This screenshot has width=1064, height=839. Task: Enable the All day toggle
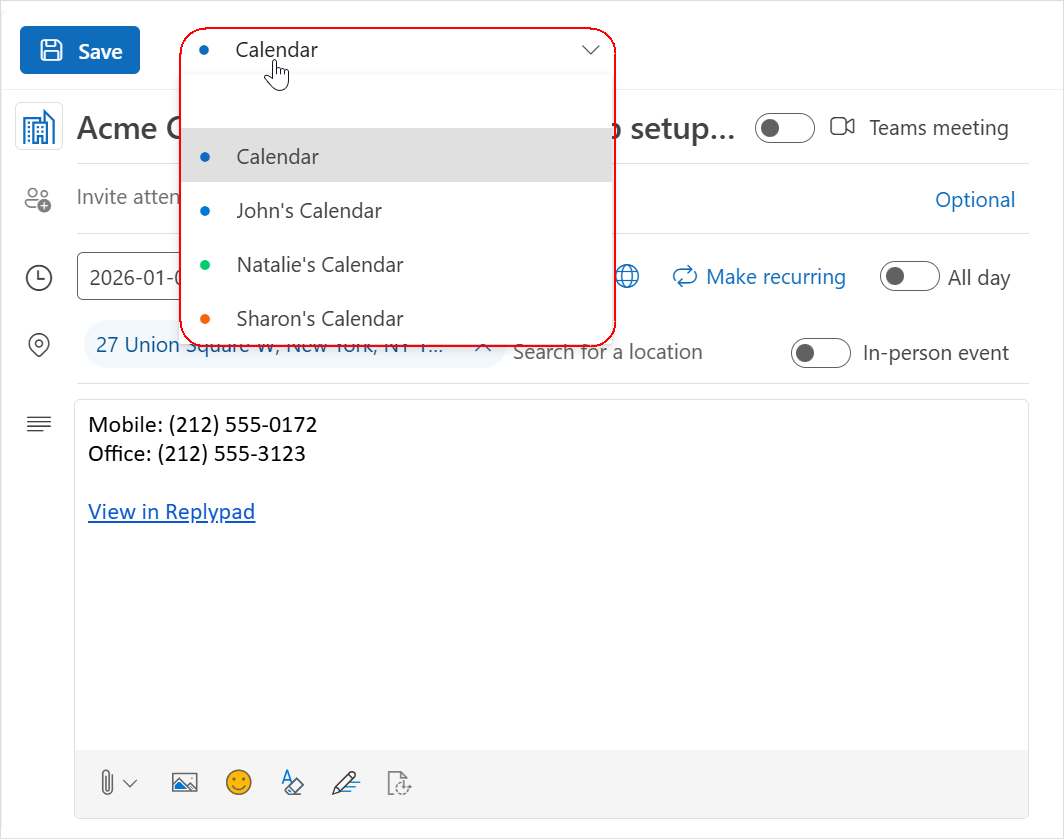pyautogui.click(x=909, y=277)
